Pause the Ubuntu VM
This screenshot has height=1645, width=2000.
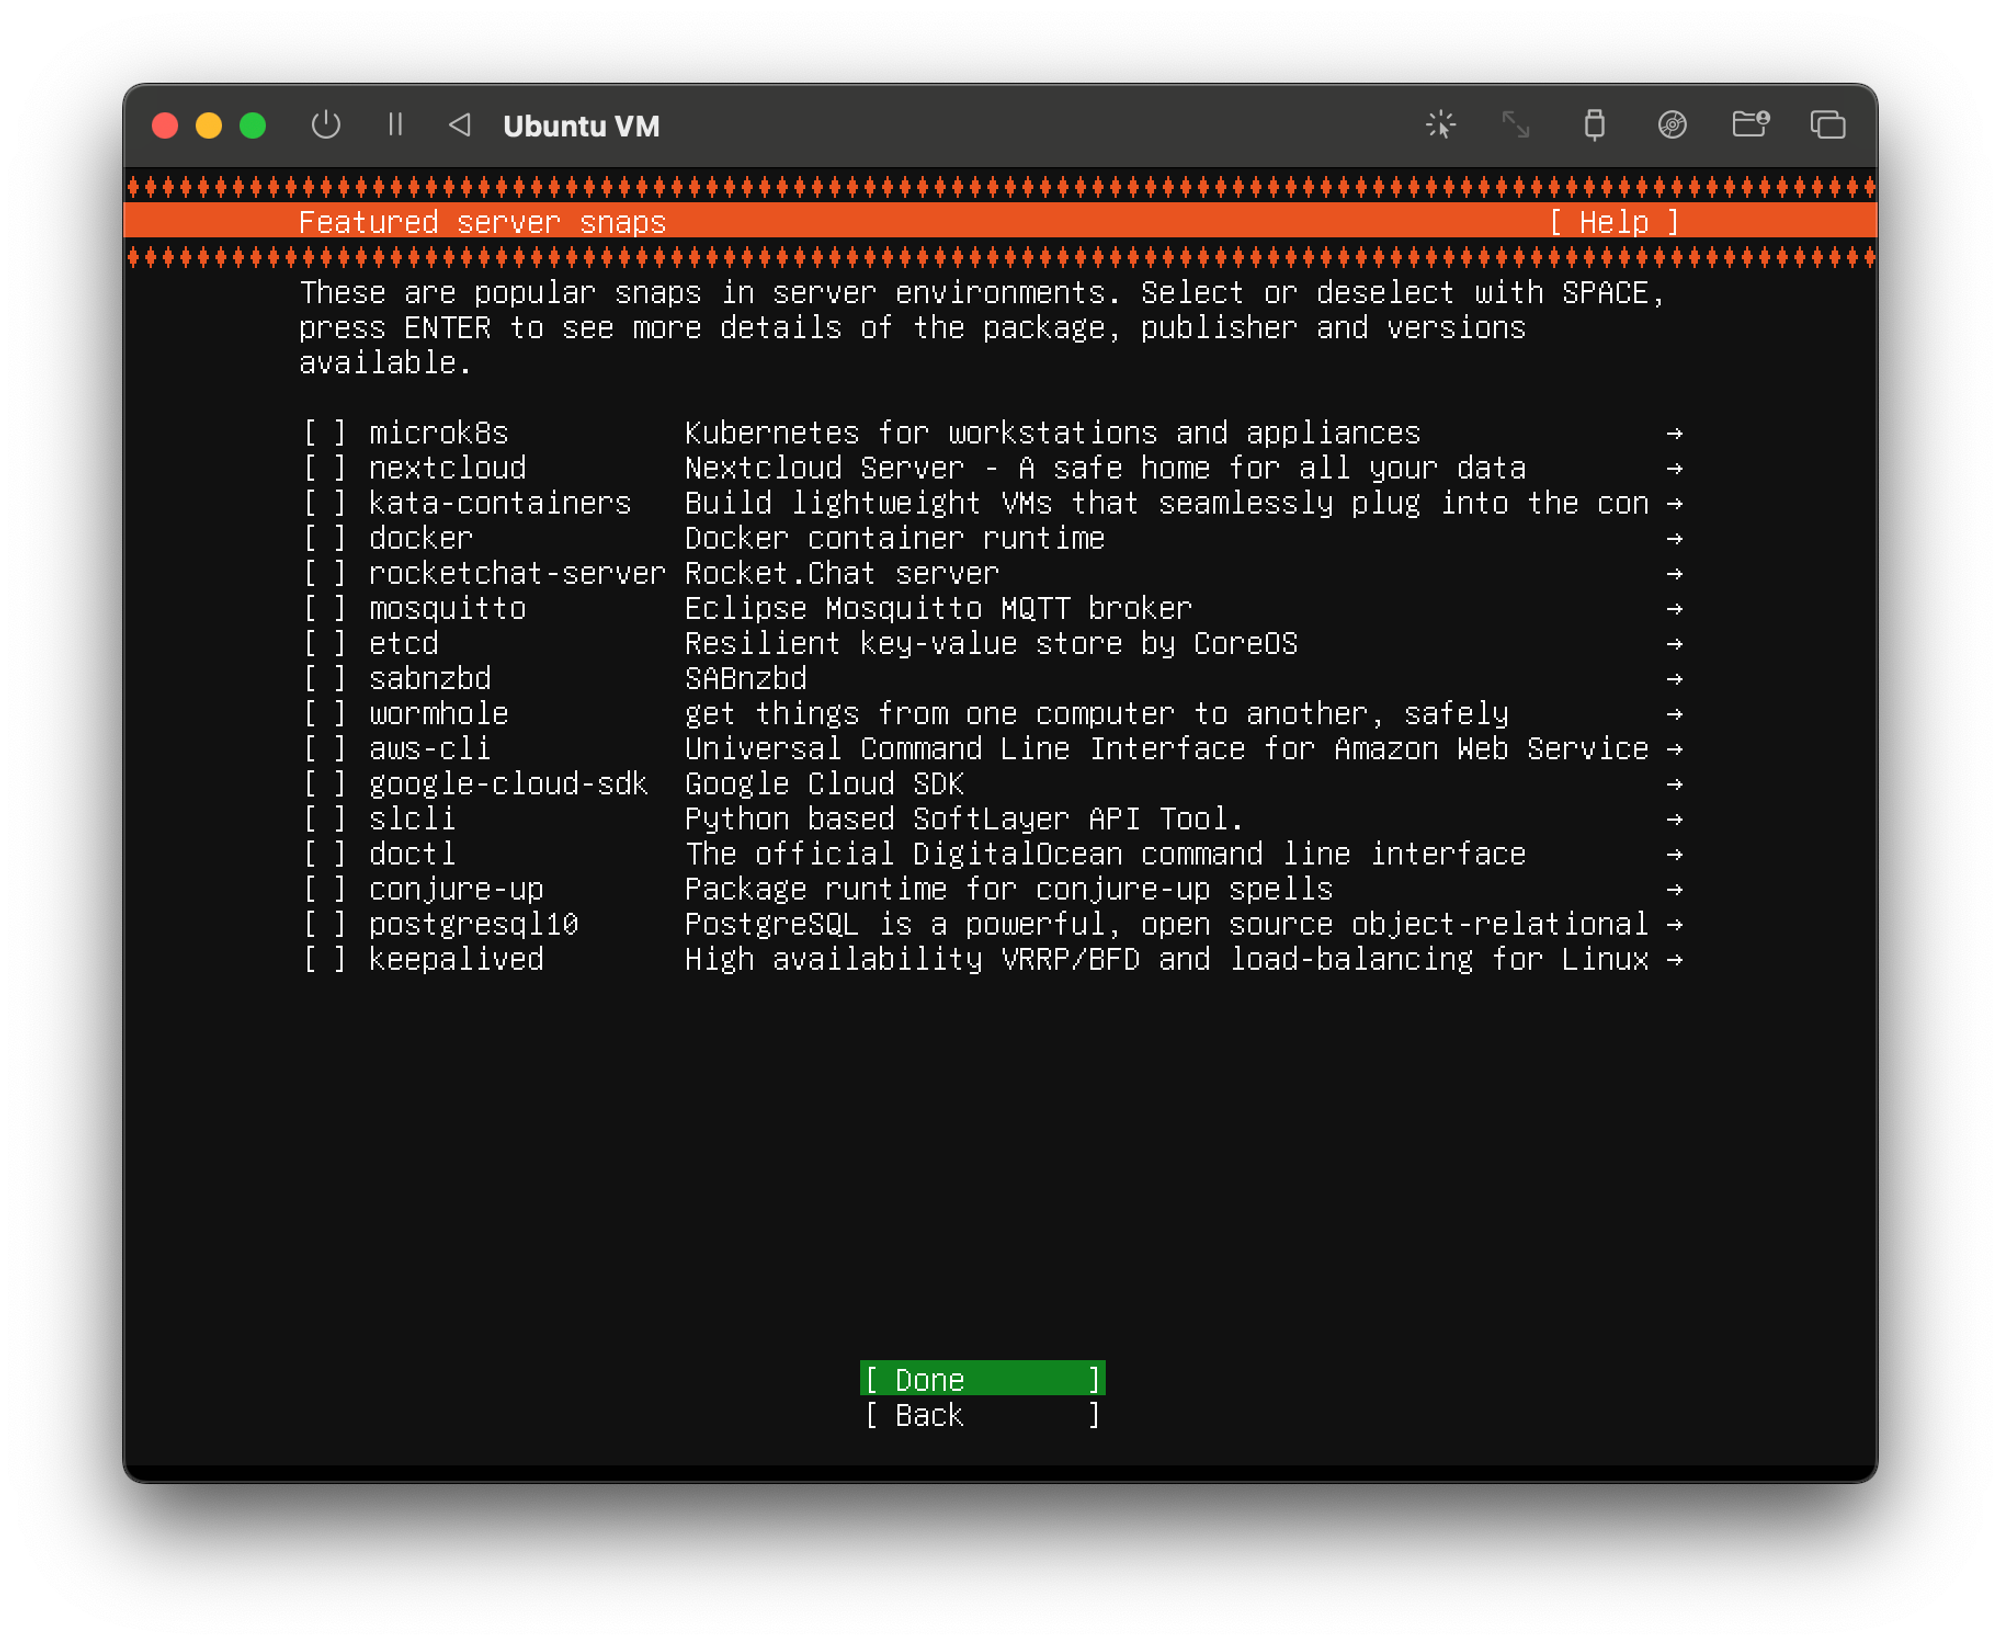click(x=395, y=125)
